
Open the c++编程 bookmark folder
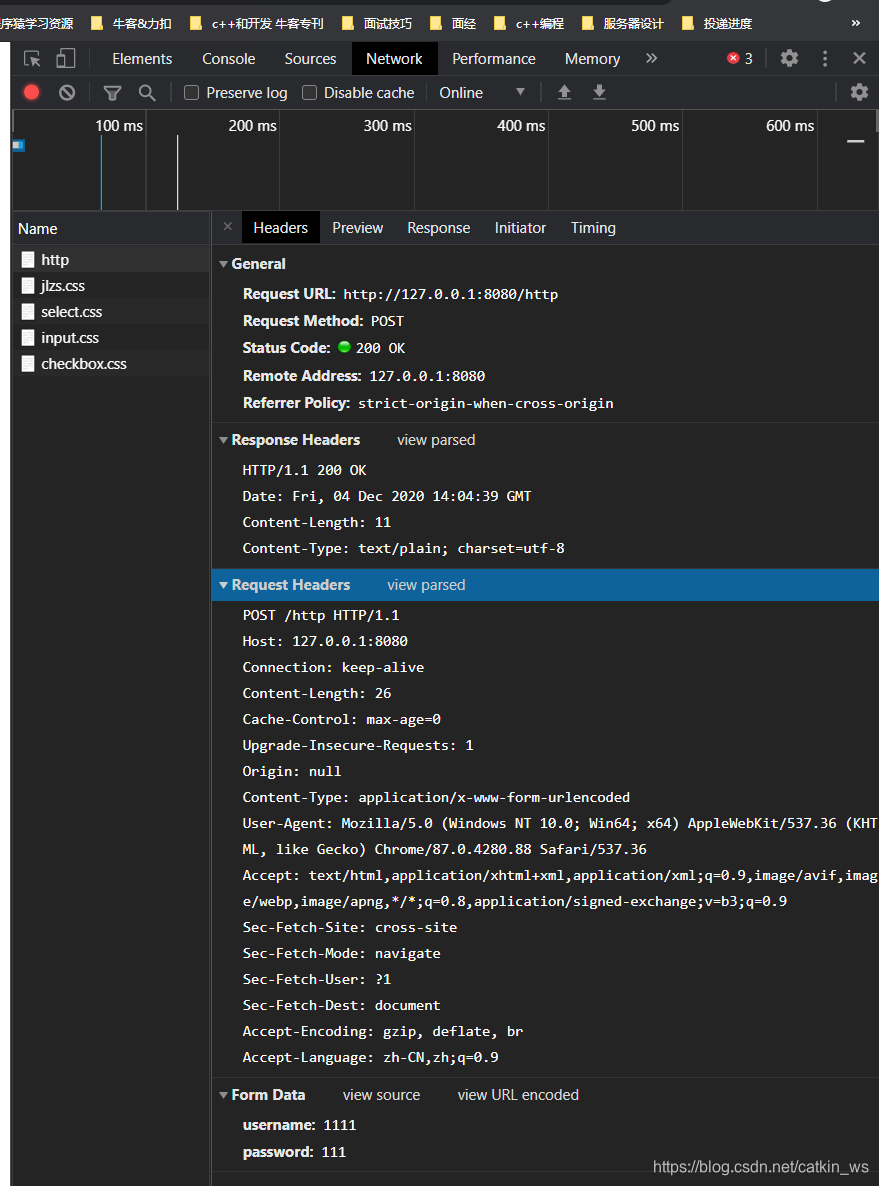529,23
